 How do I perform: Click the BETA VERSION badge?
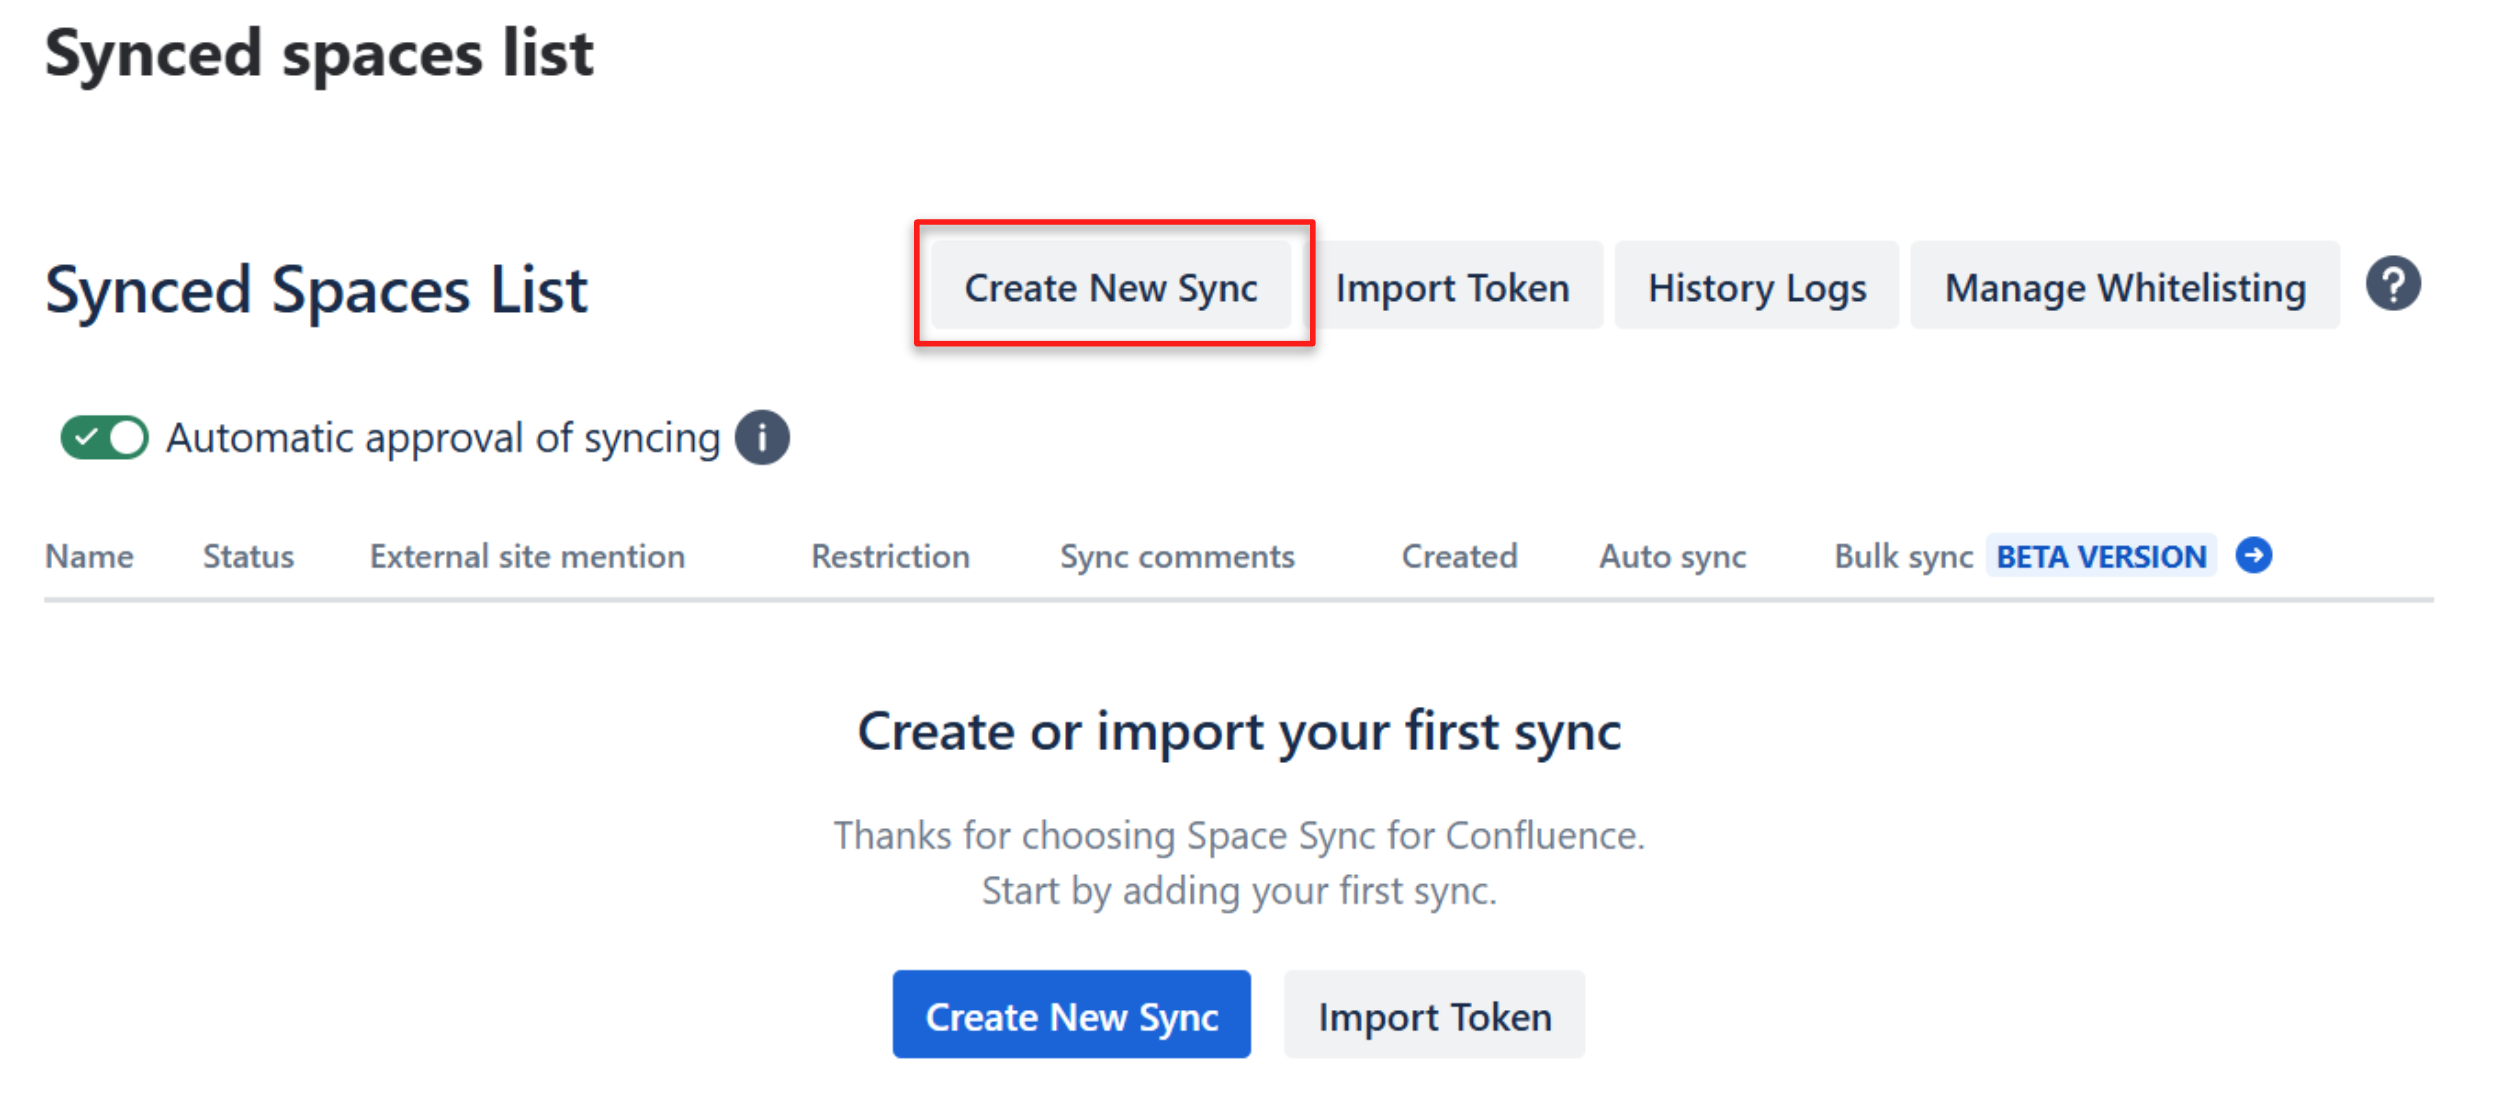coord(2101,556)
